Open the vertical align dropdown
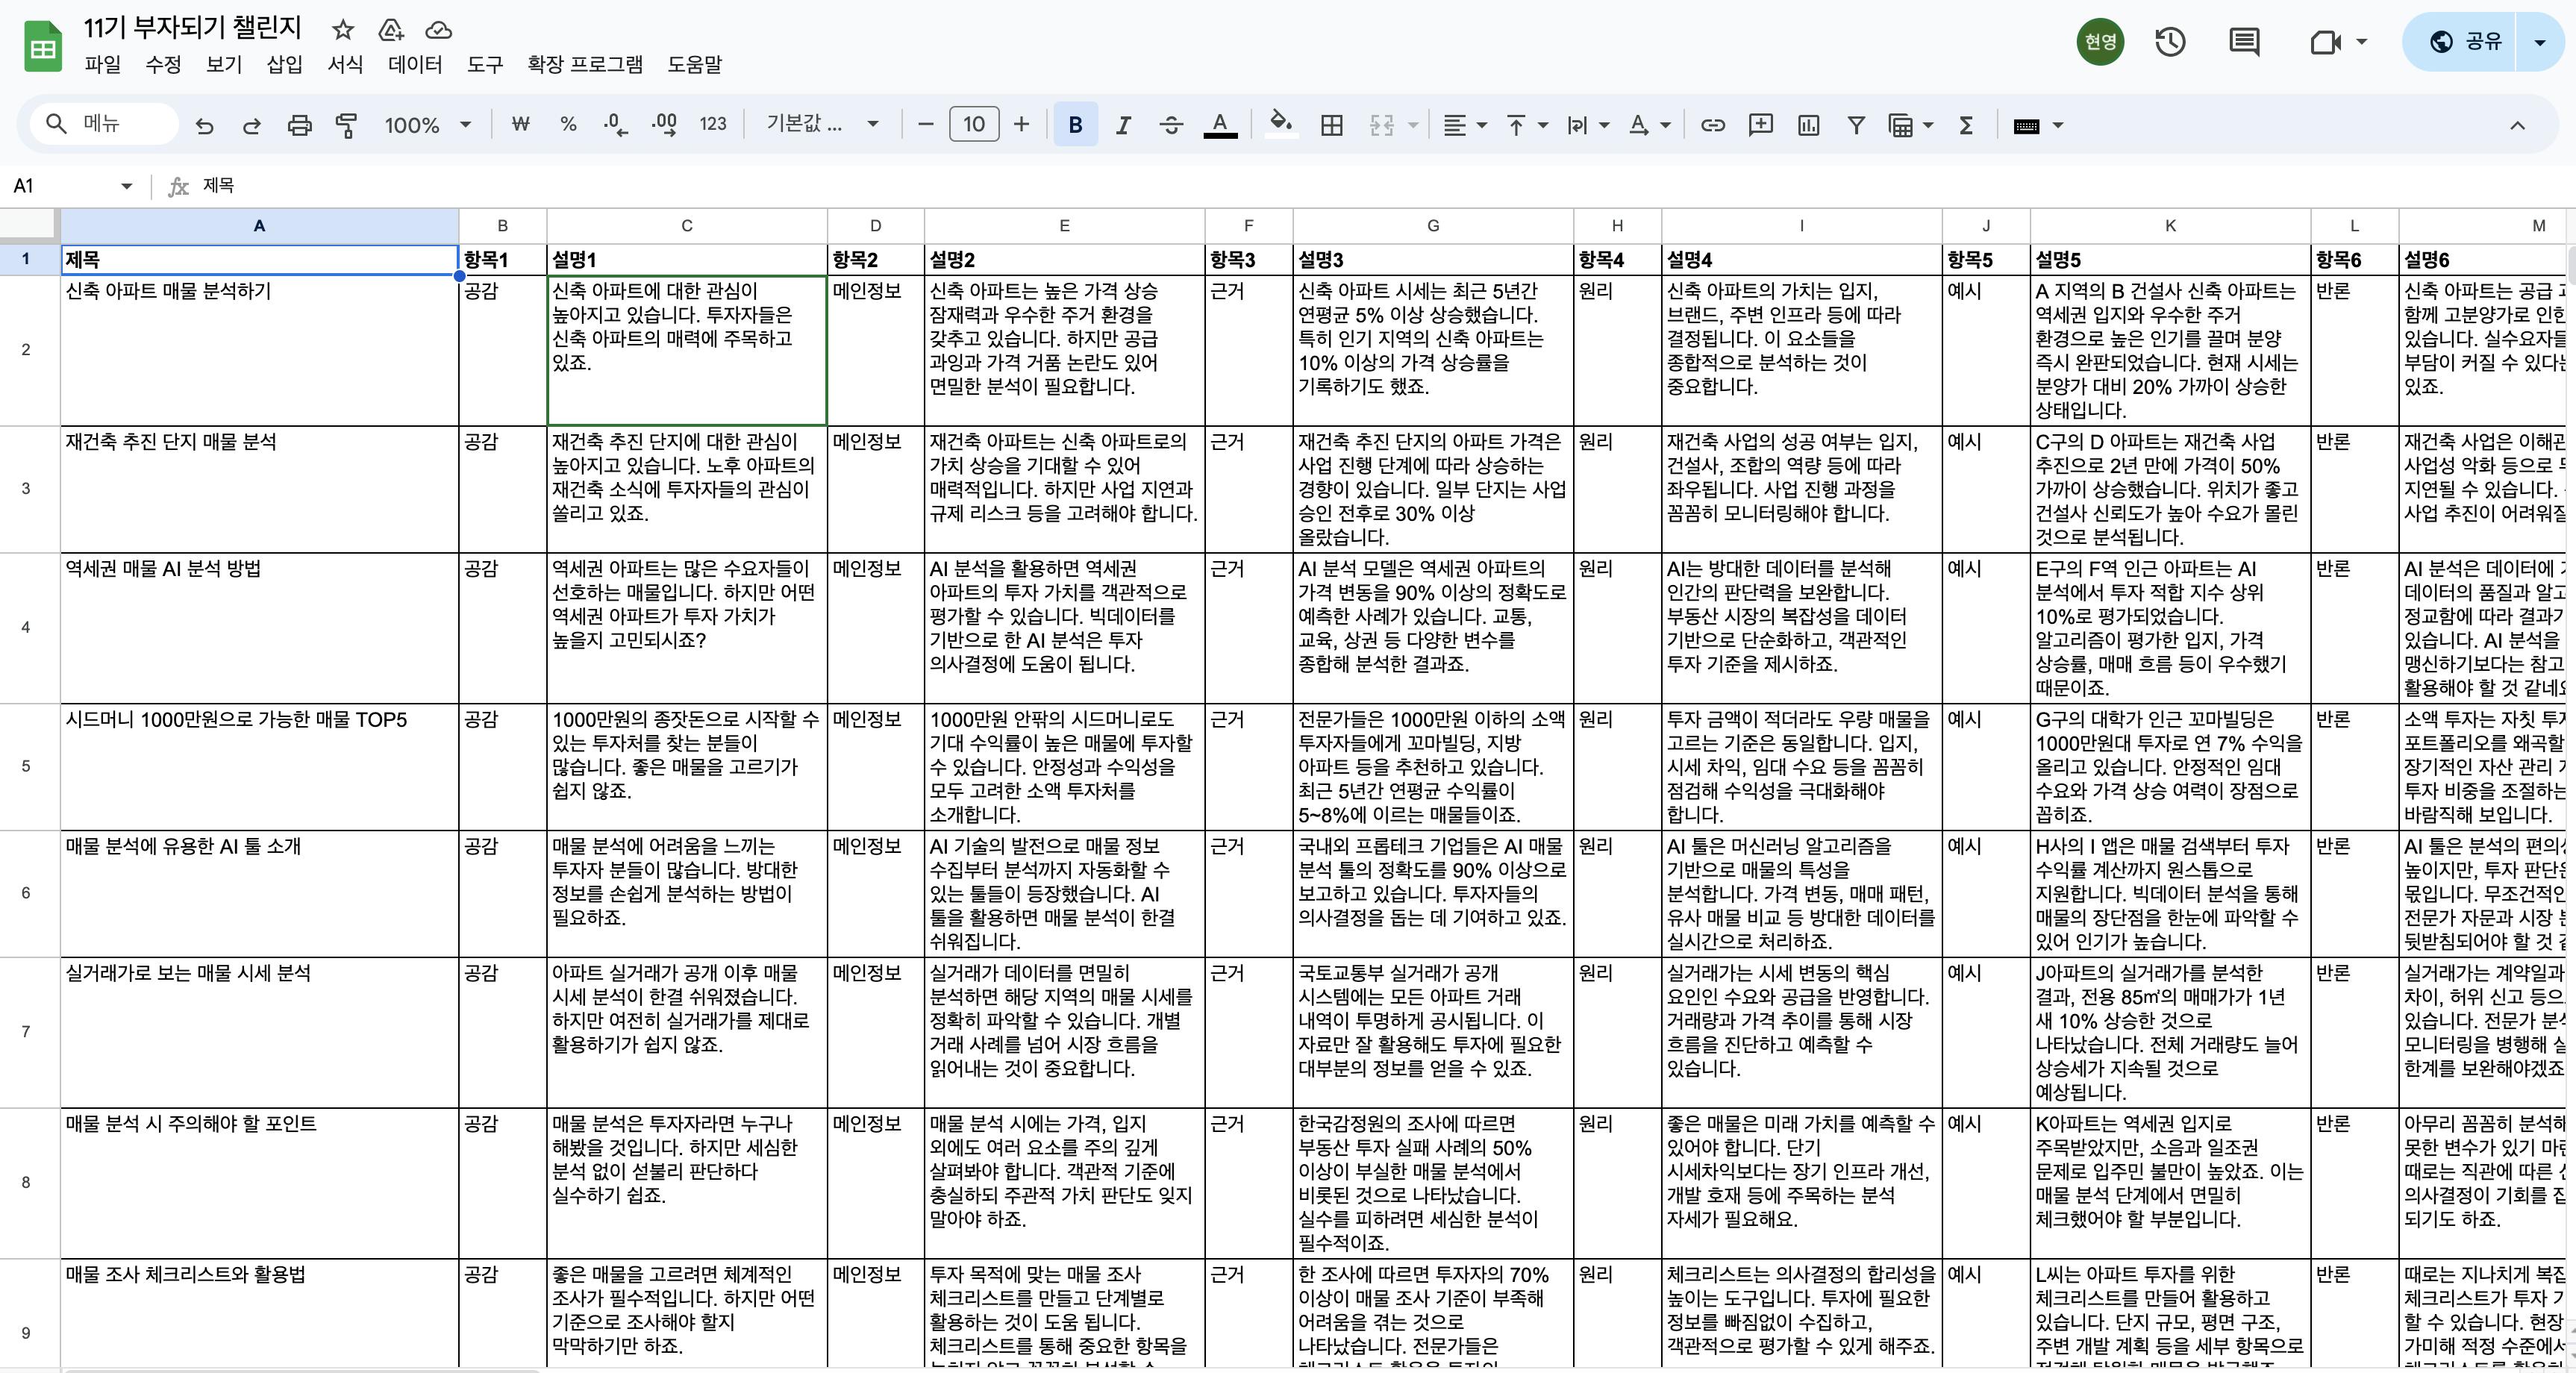This screenshot has height=1373, width=2576. [x=1527, y=125]
